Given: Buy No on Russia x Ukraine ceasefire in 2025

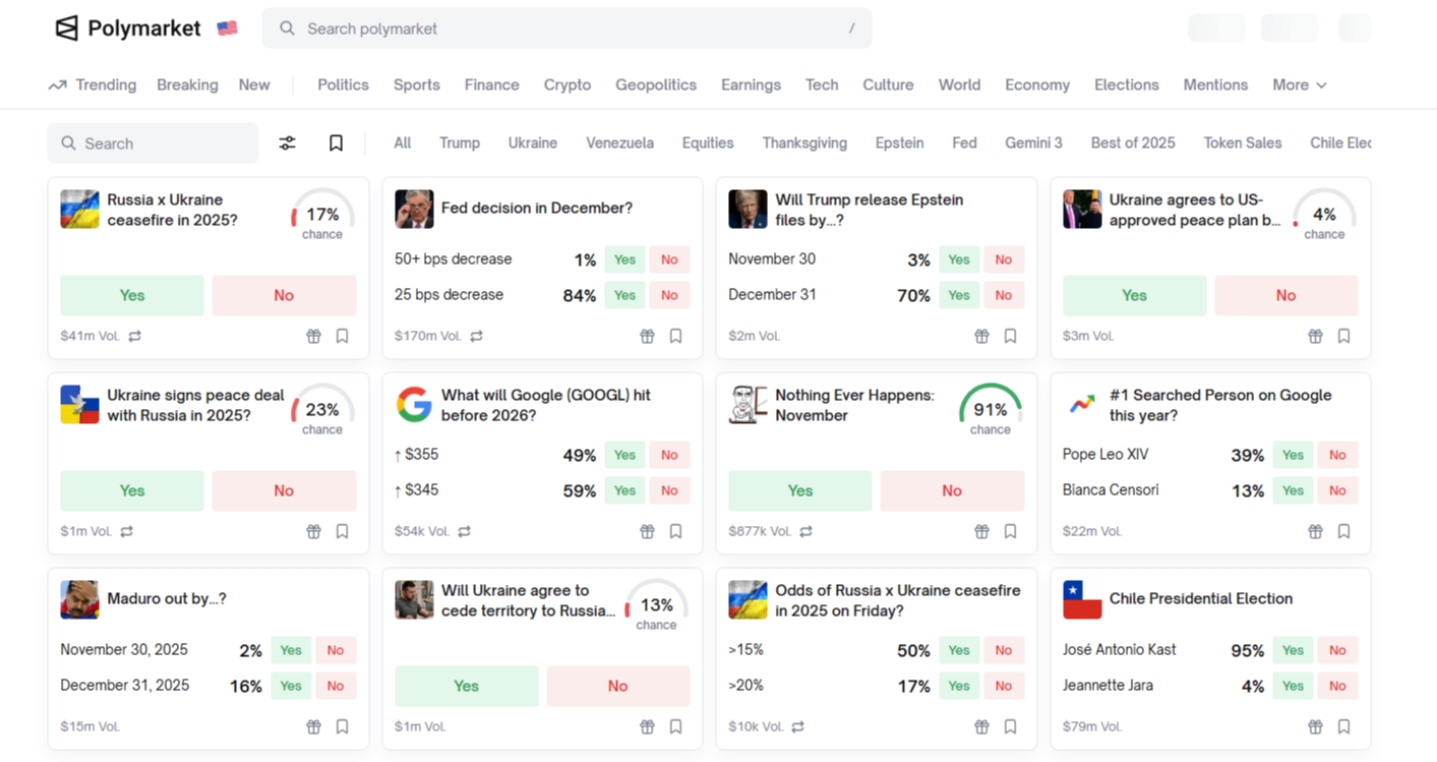Looking at the screenshot, I should click(x=284, y=295).
